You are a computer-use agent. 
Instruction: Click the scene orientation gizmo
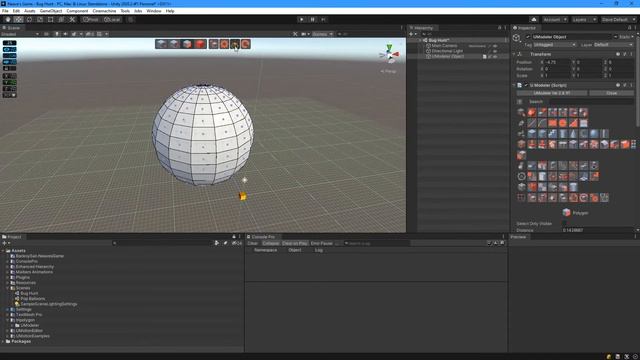(390, 54)
